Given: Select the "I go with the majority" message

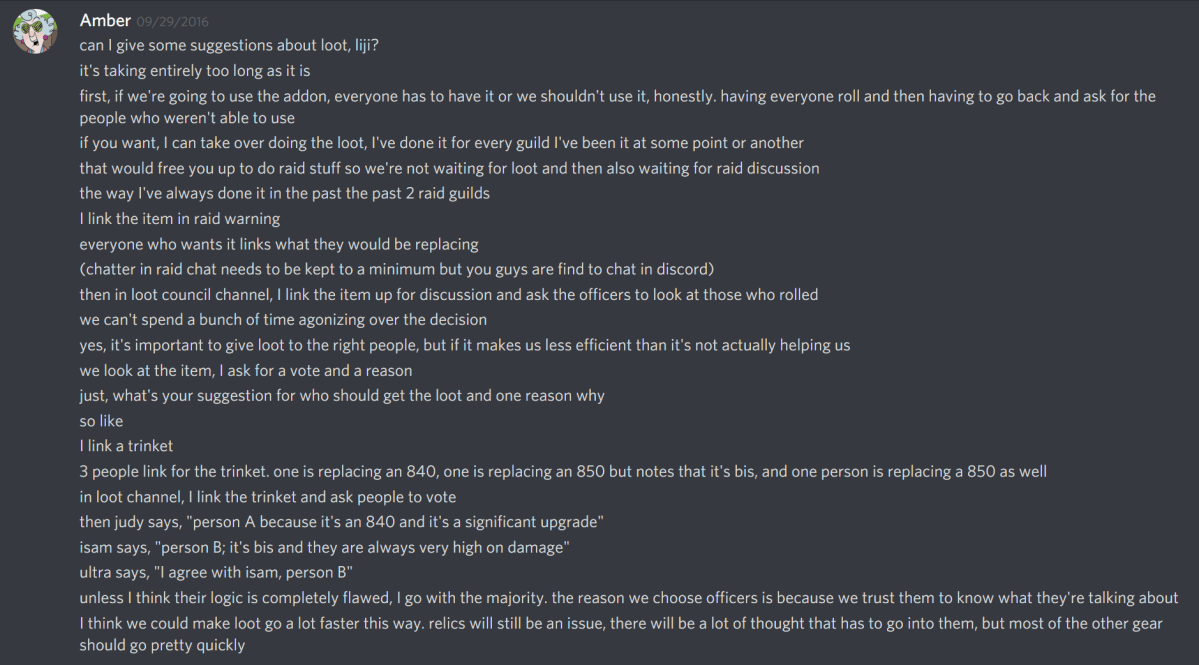Looking at the screenshot, I should [629, 598].
